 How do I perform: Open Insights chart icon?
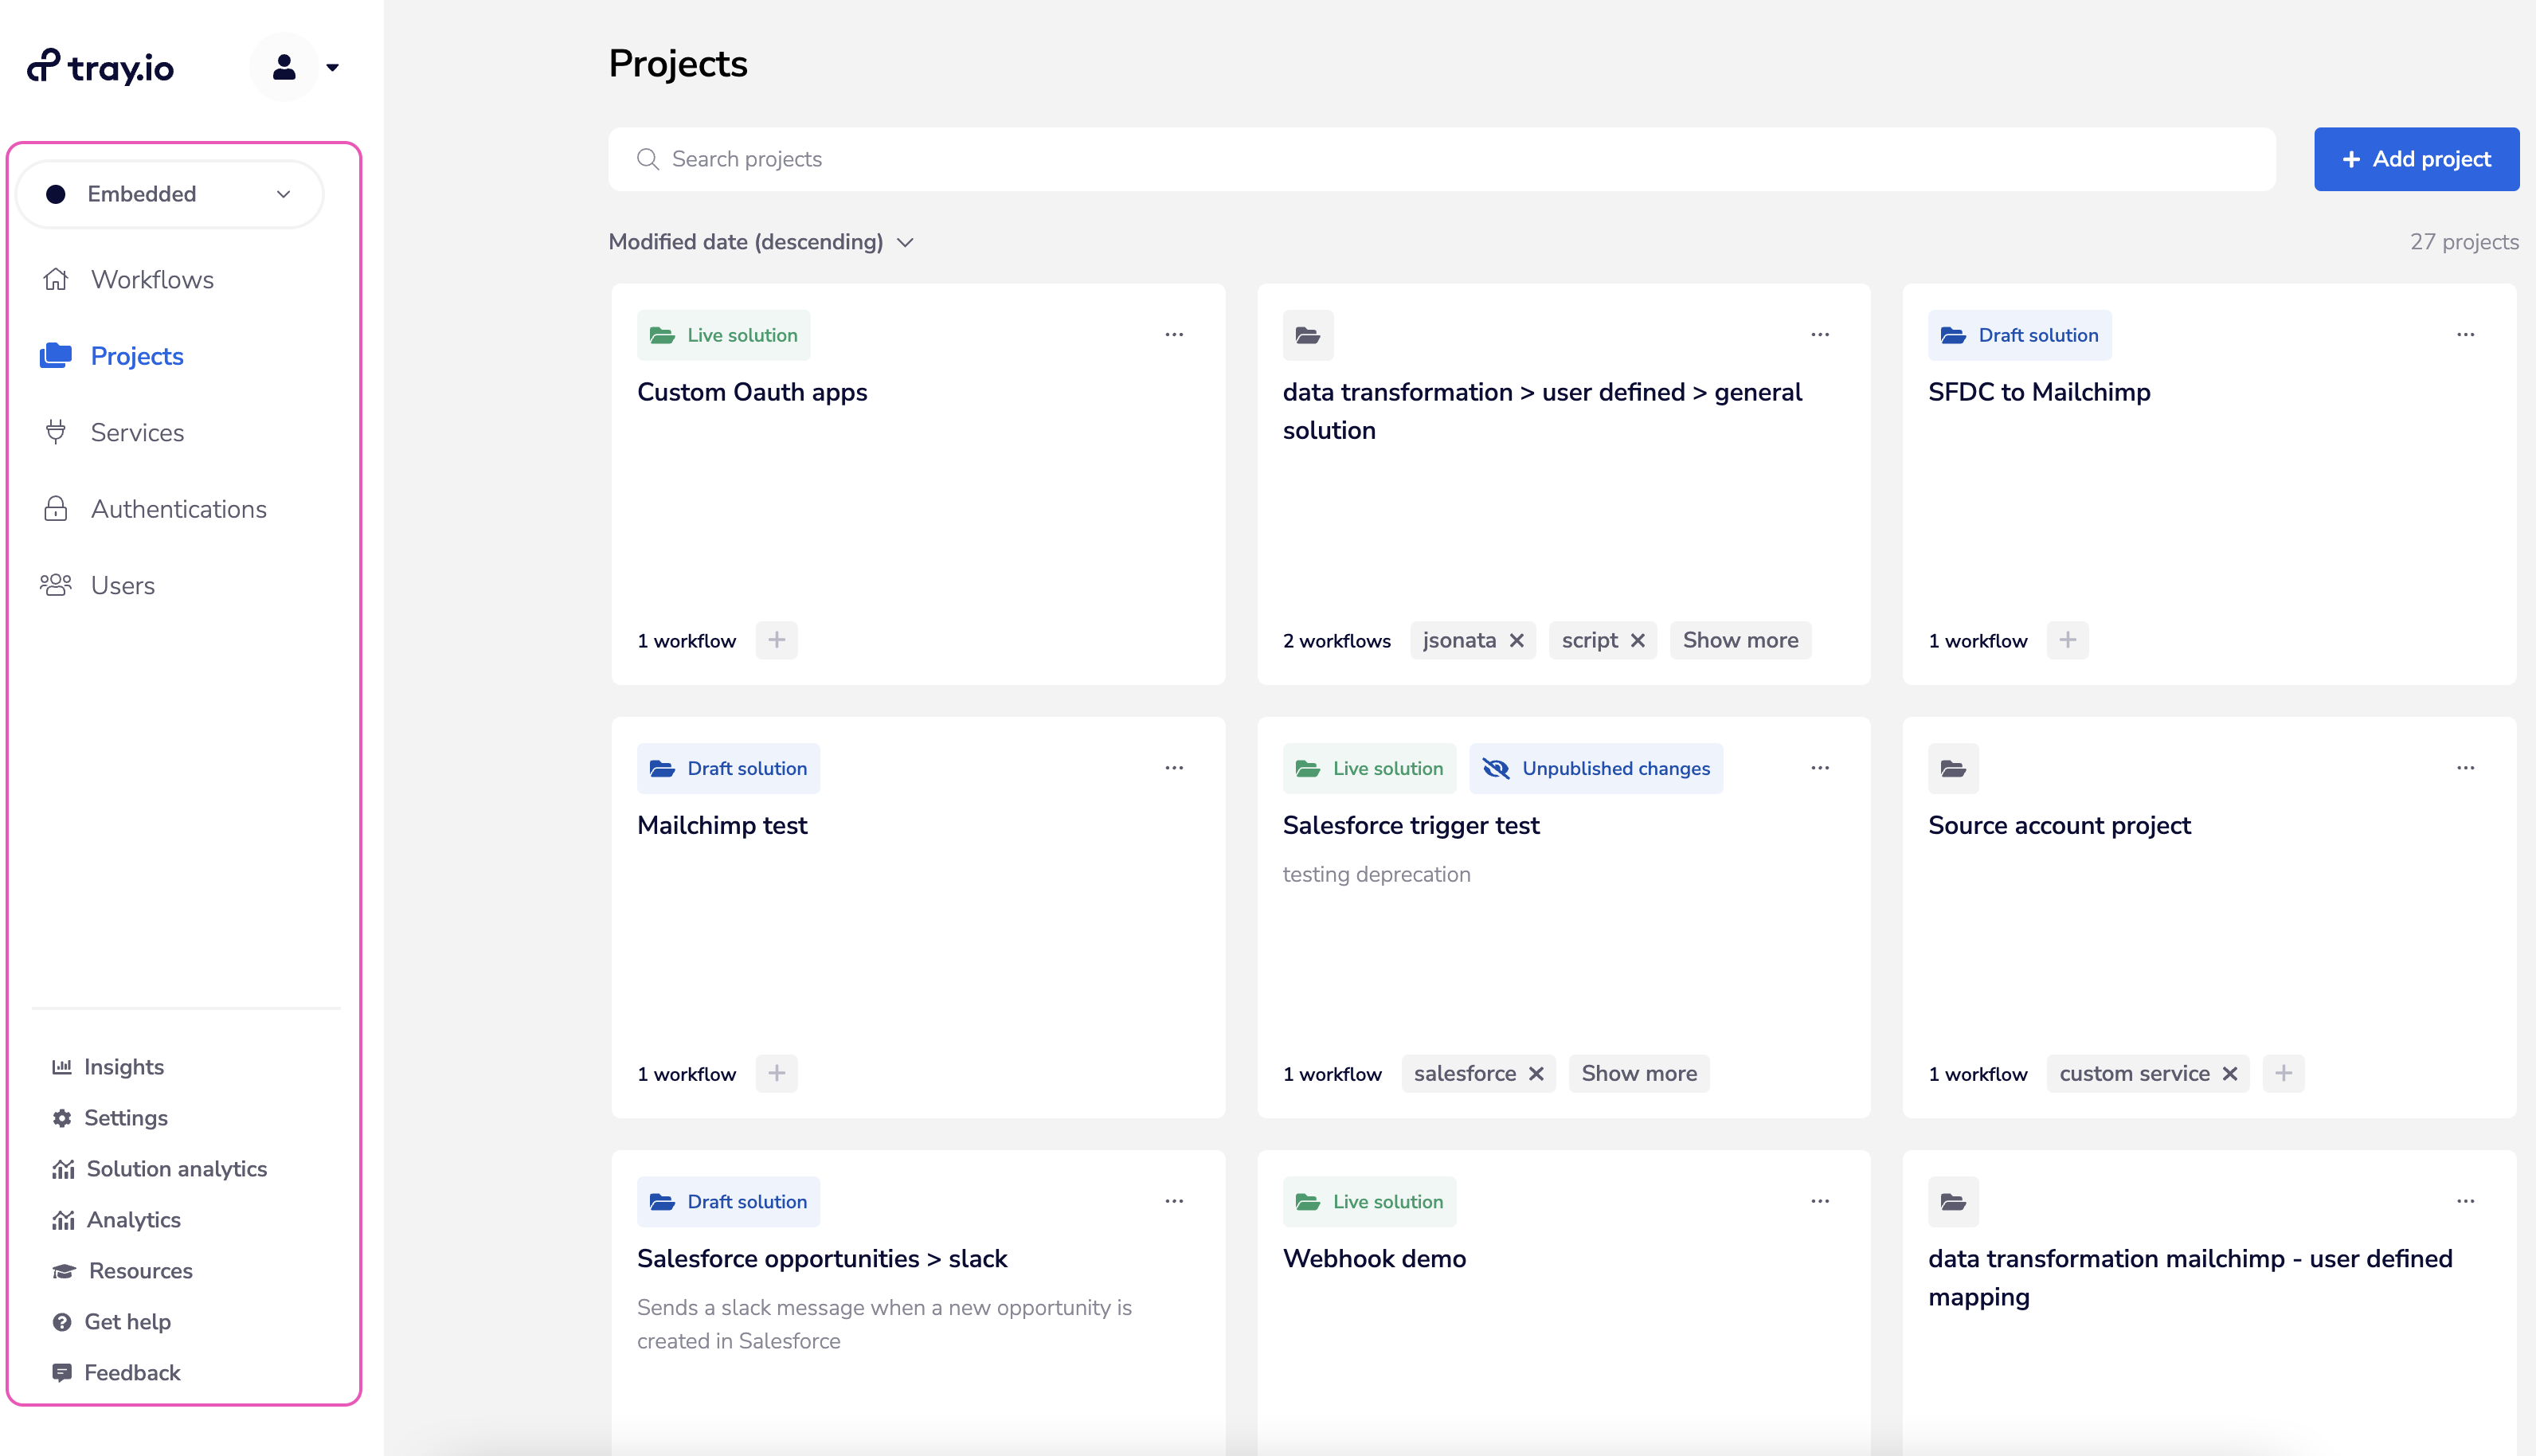[x=62, y=1067]
